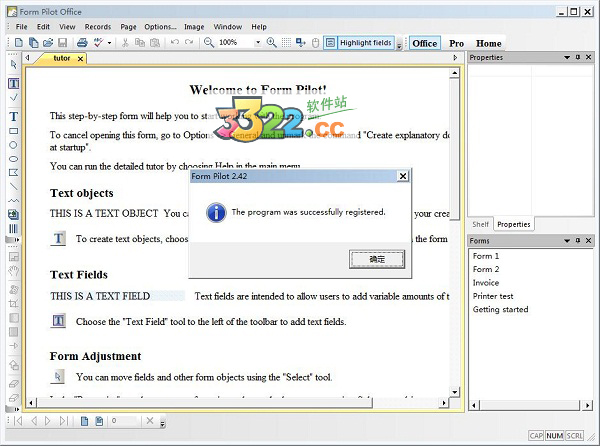This screenshot has height=446, width=600.
Task: Open the File menu
Action: [21, 27]
